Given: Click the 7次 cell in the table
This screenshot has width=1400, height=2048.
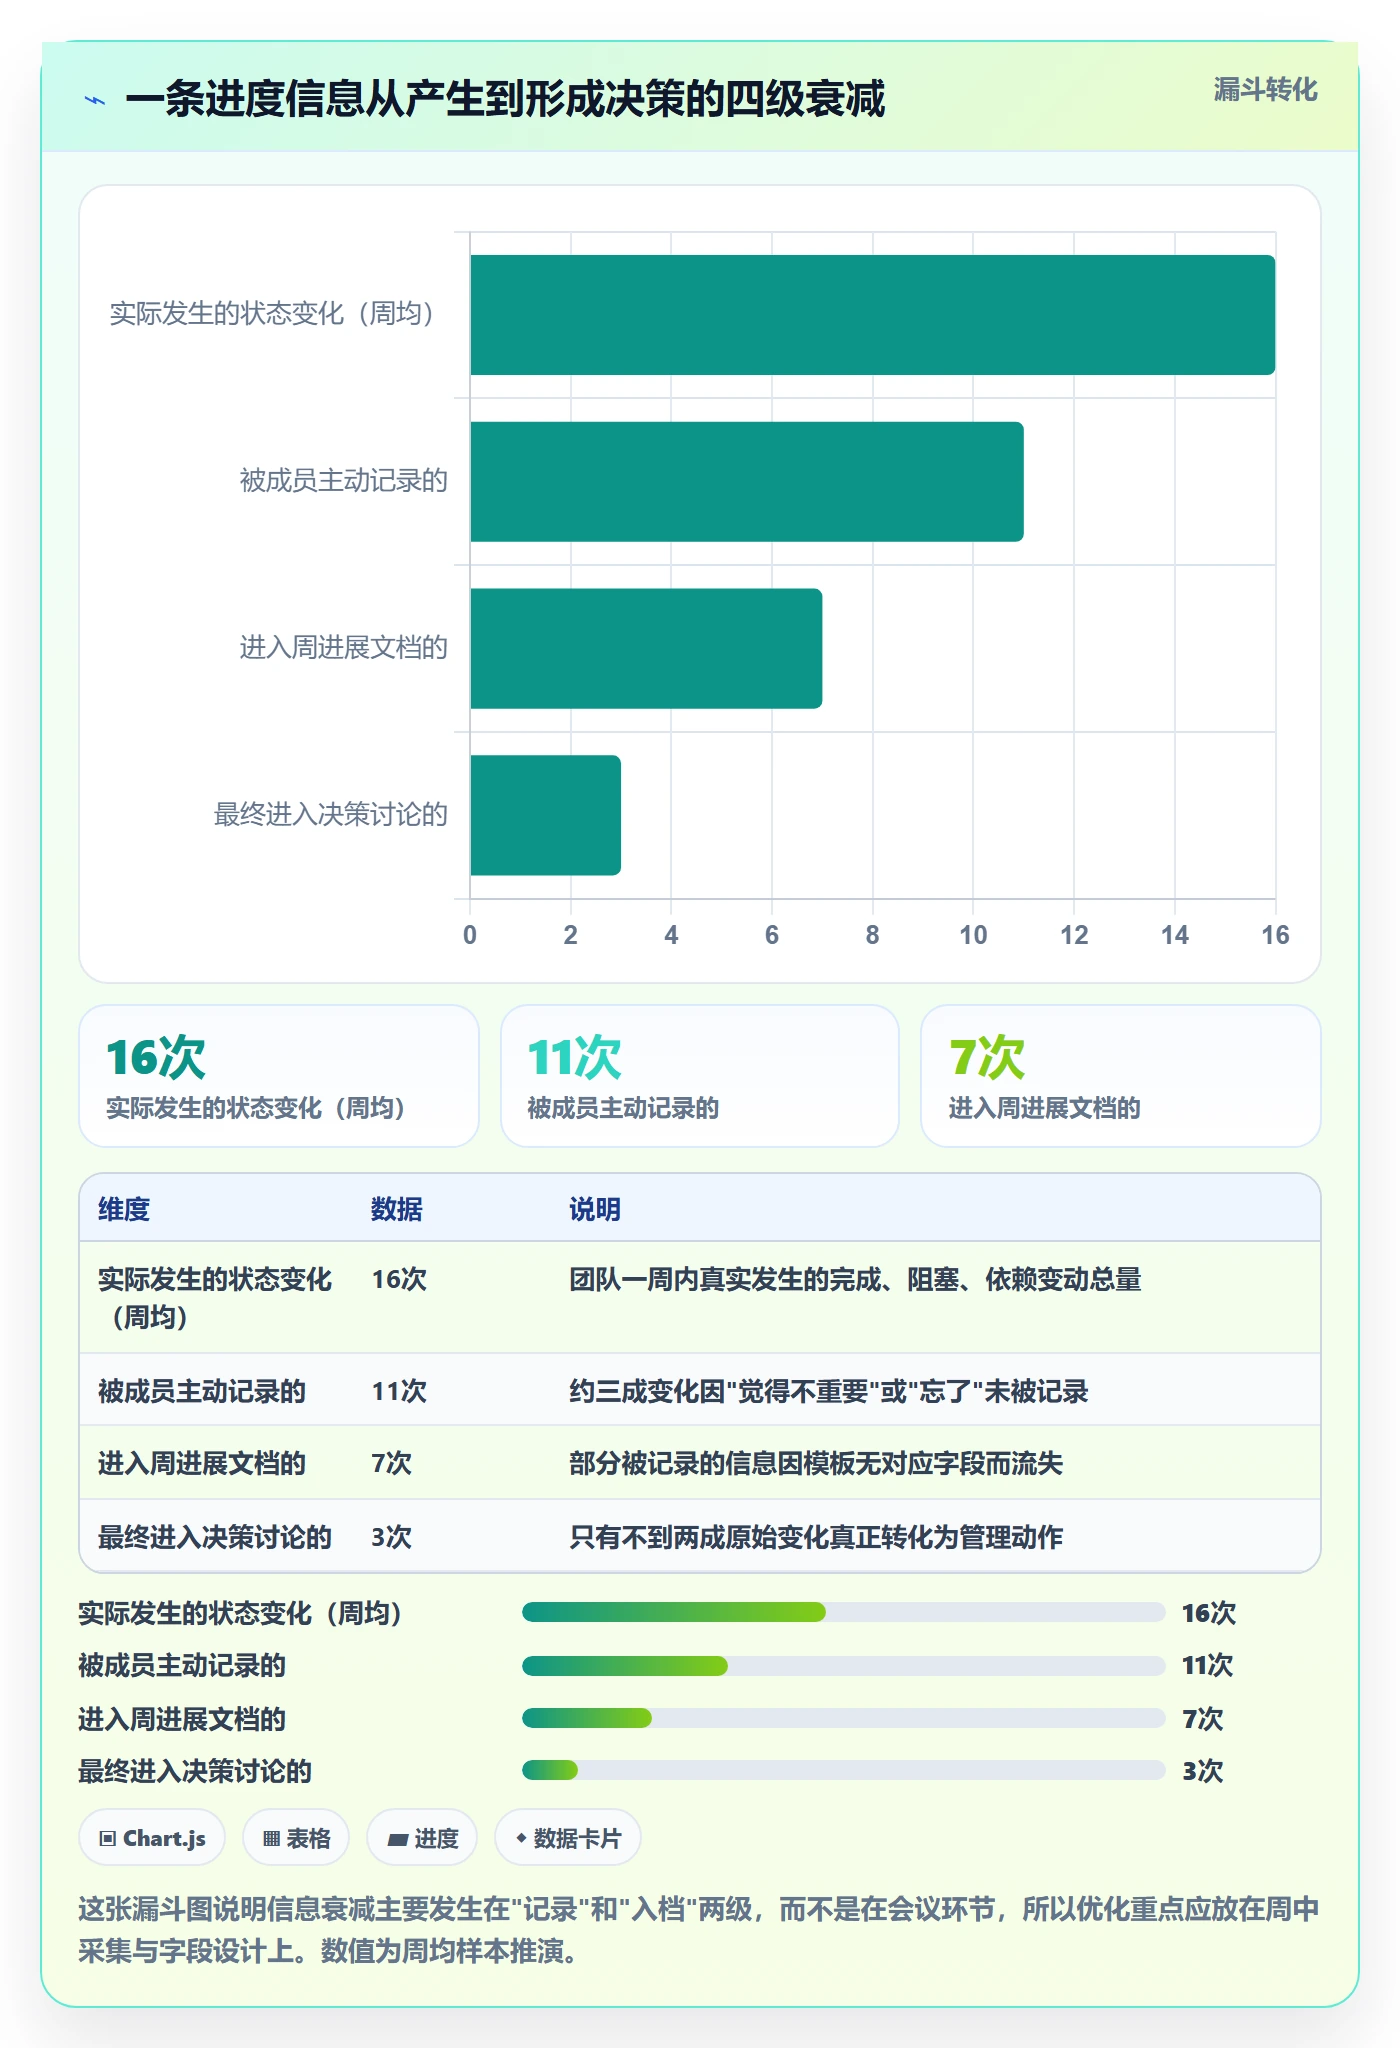Looking at the screenshot, I should pyautogui.click(x=391, y=1463).
